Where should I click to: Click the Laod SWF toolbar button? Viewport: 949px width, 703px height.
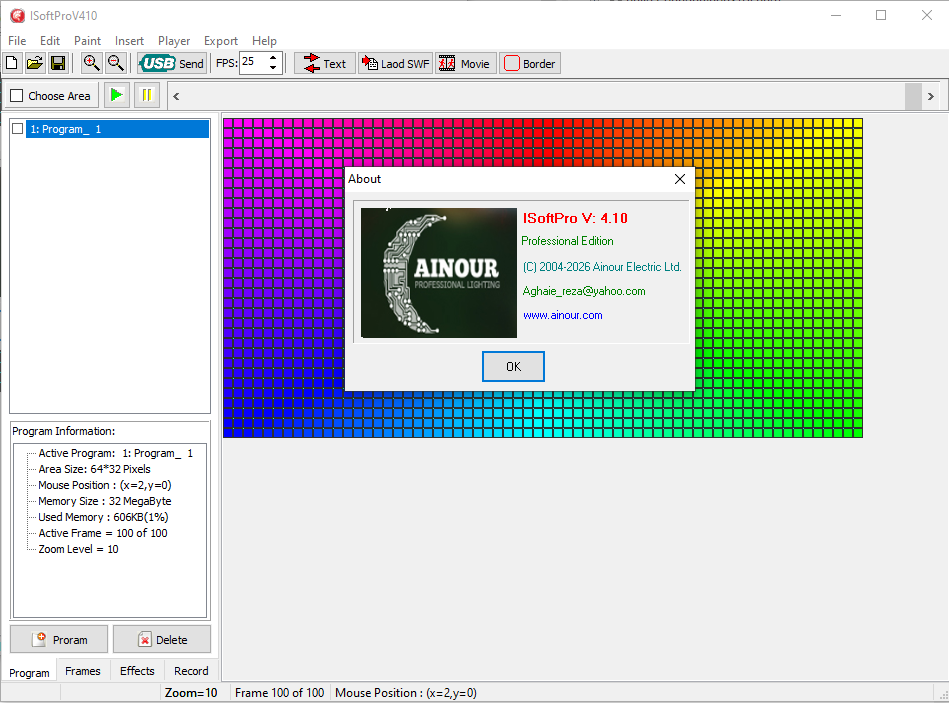point(395,64)
